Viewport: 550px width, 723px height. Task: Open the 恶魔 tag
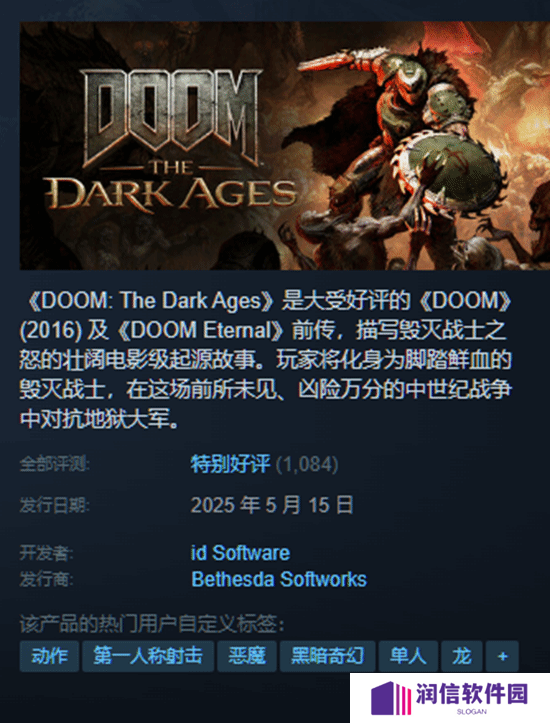coord(247,656)
